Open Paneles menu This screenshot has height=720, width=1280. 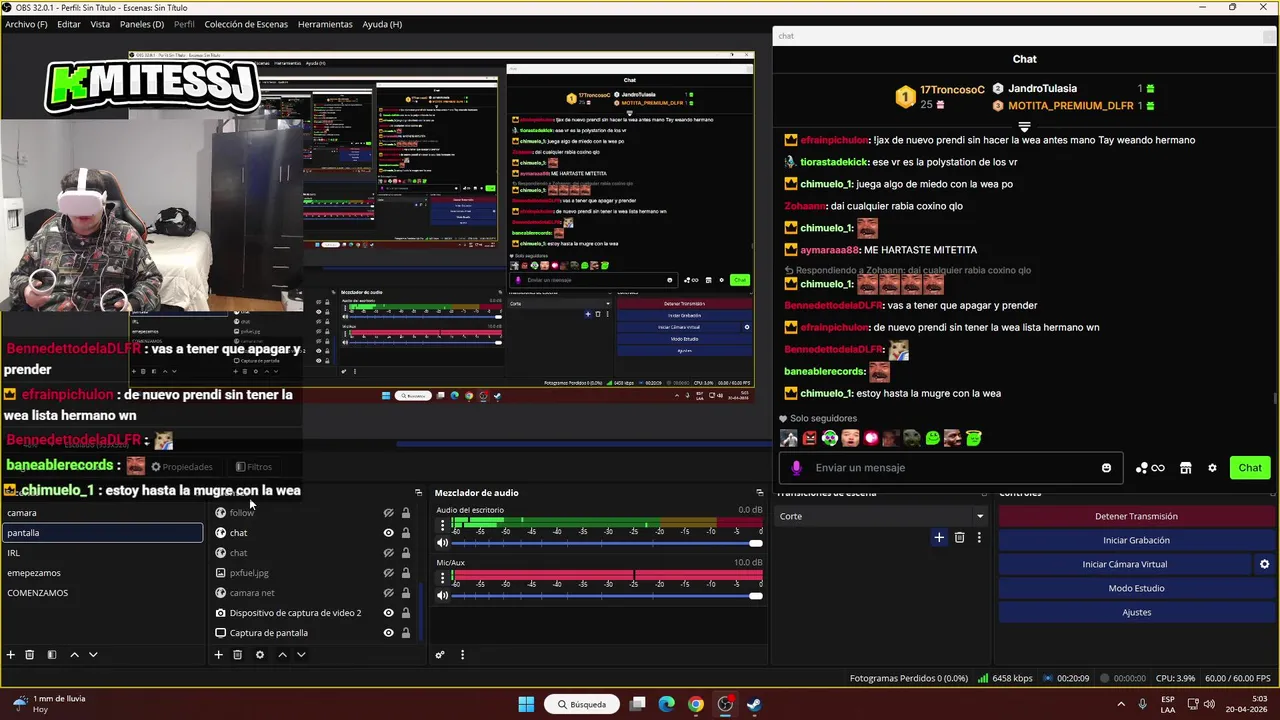142,24
